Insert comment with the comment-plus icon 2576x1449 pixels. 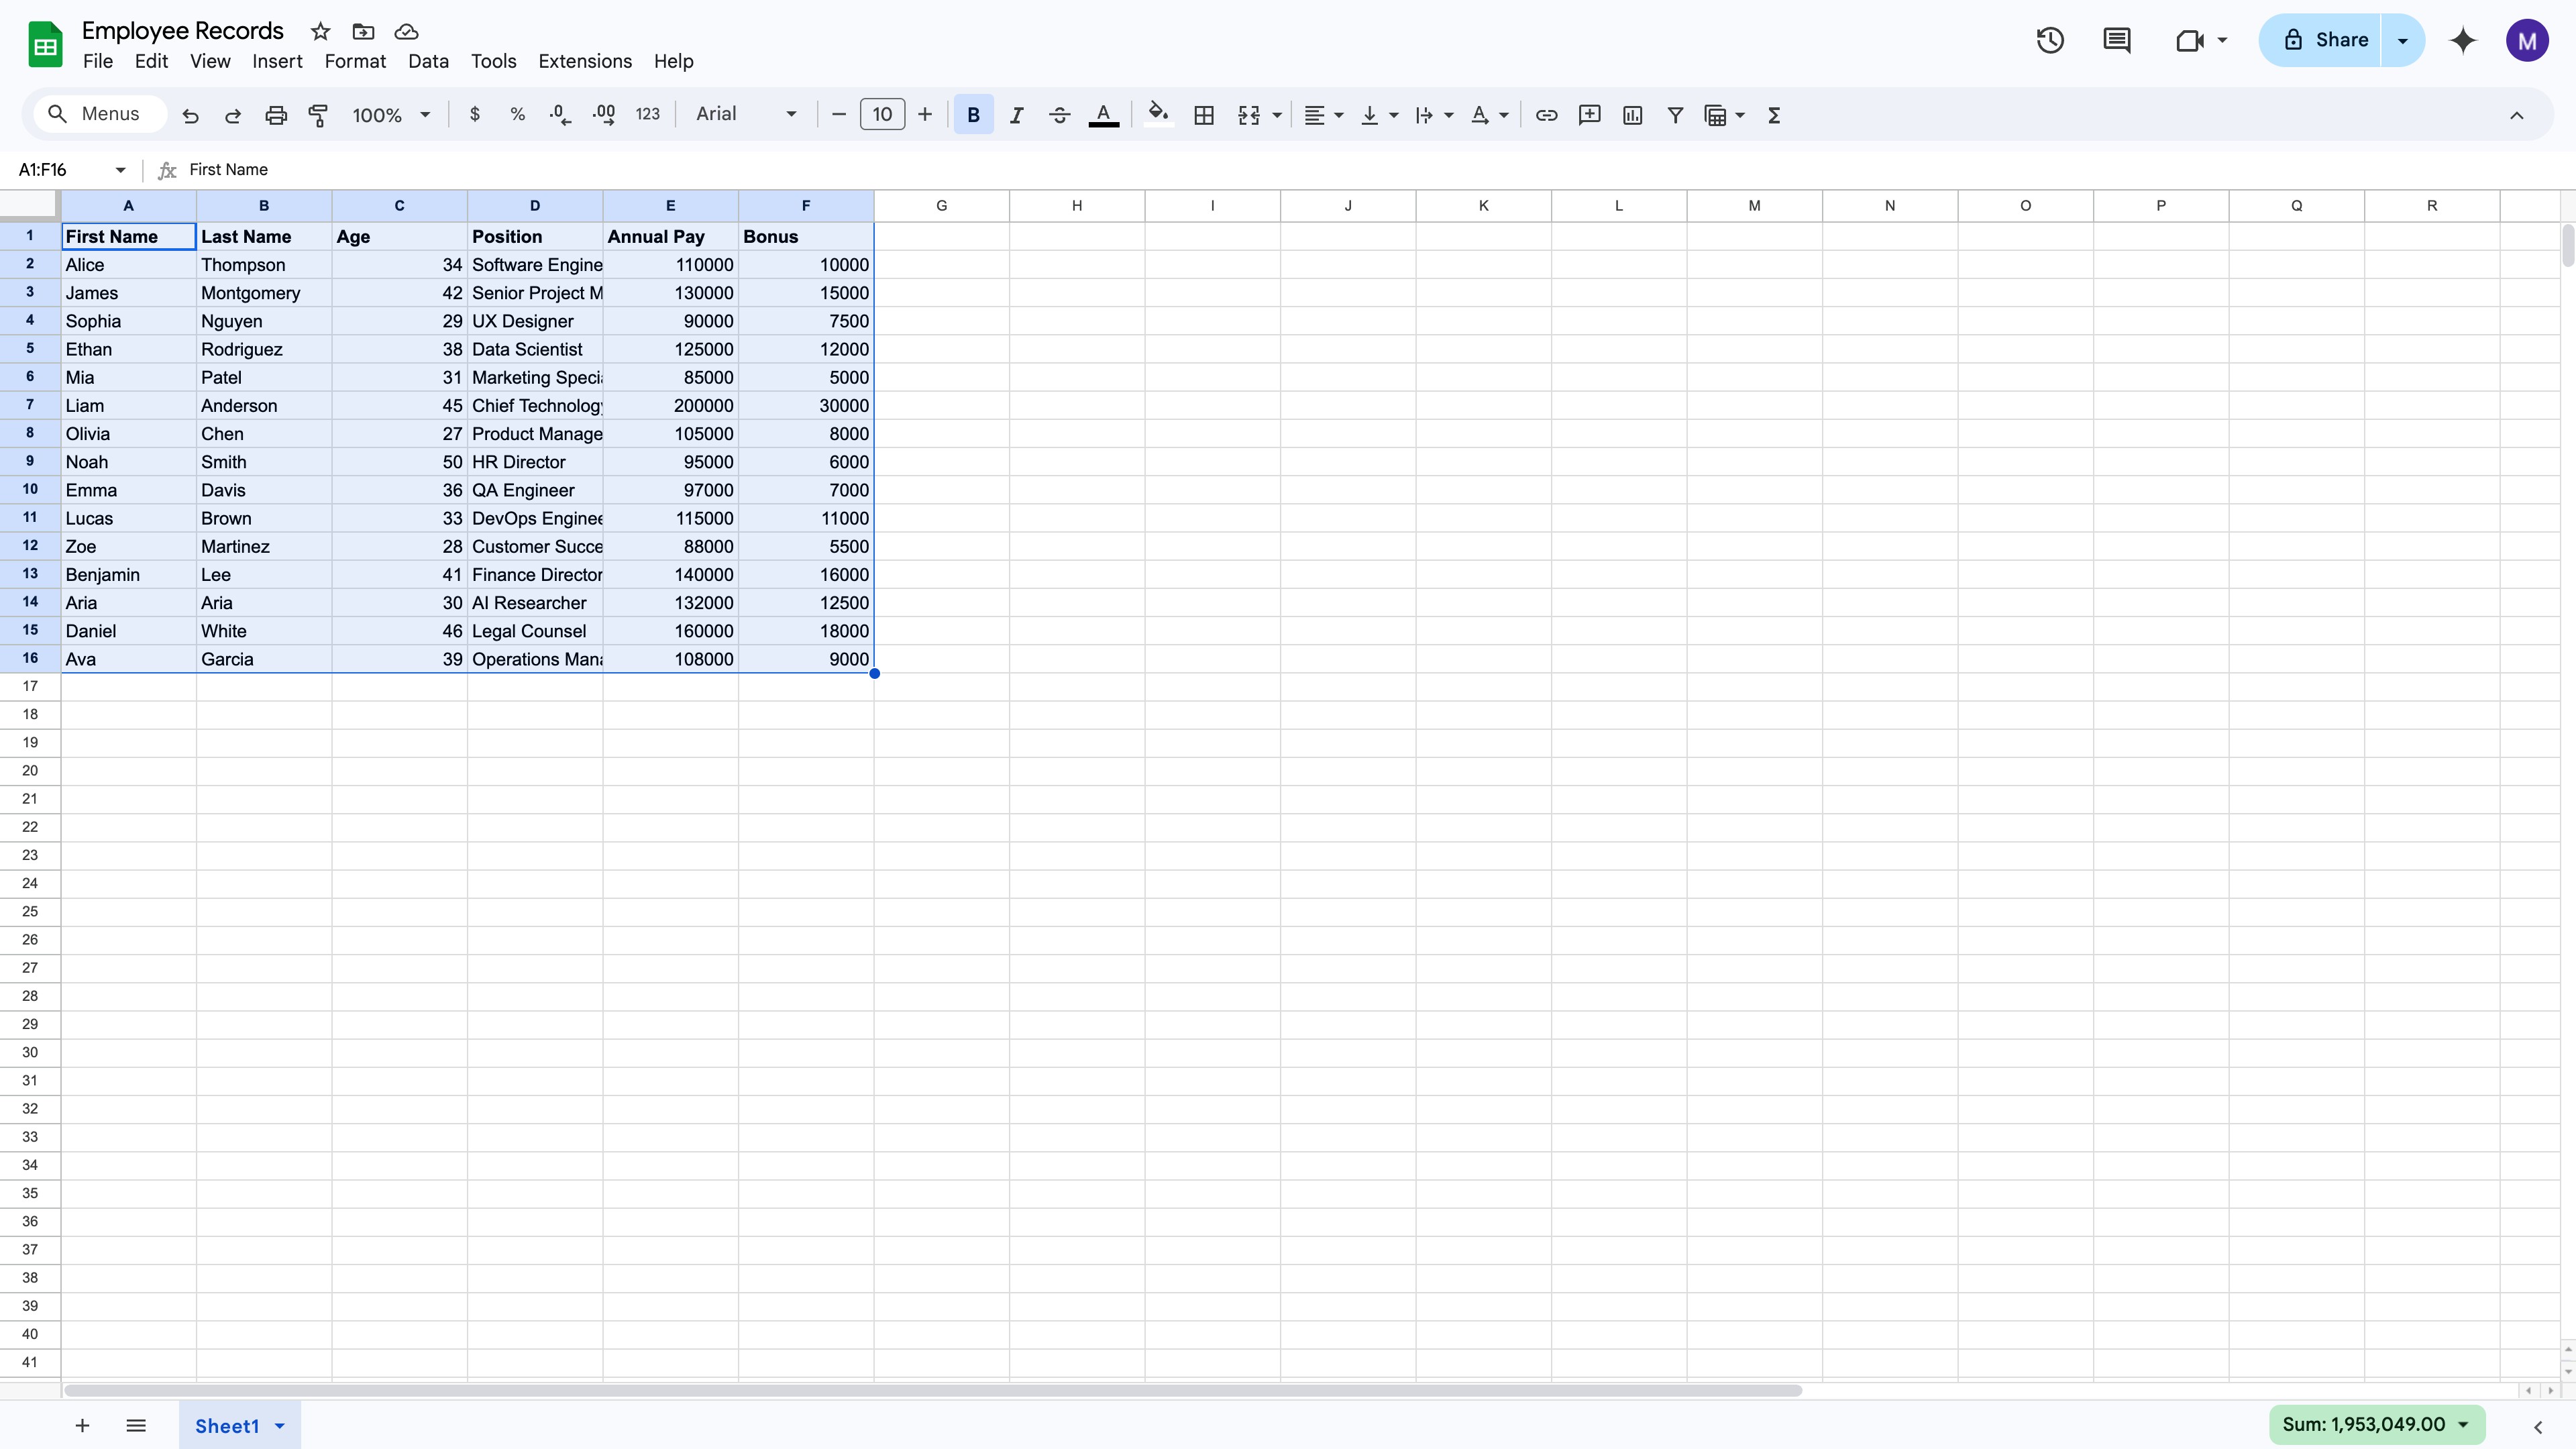tap(1589, 115)
